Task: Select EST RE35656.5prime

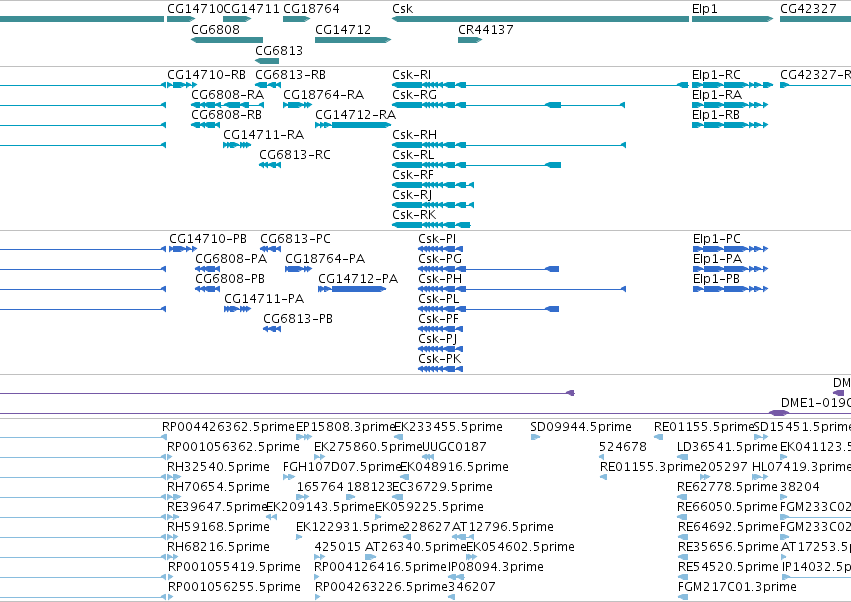Action: (728, 547)
